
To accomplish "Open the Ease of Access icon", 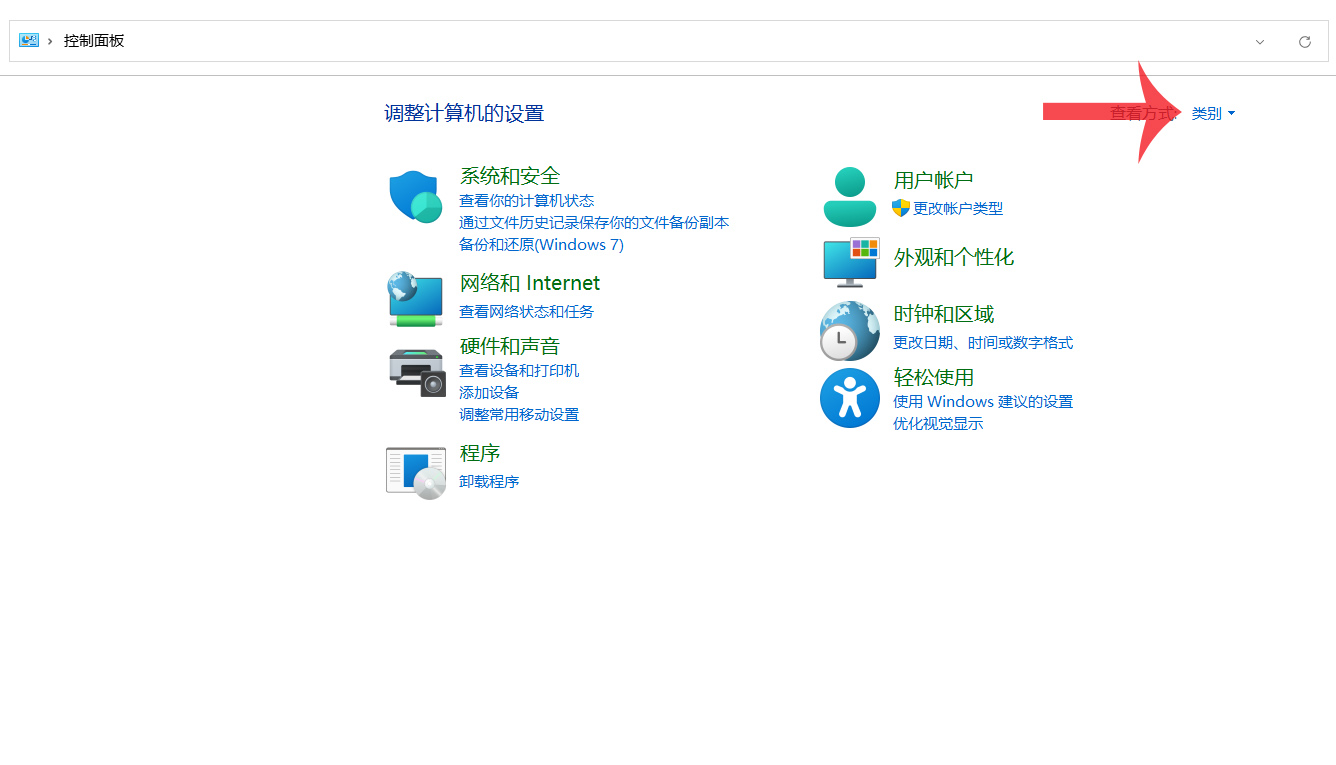I will (x=849, y=398).
